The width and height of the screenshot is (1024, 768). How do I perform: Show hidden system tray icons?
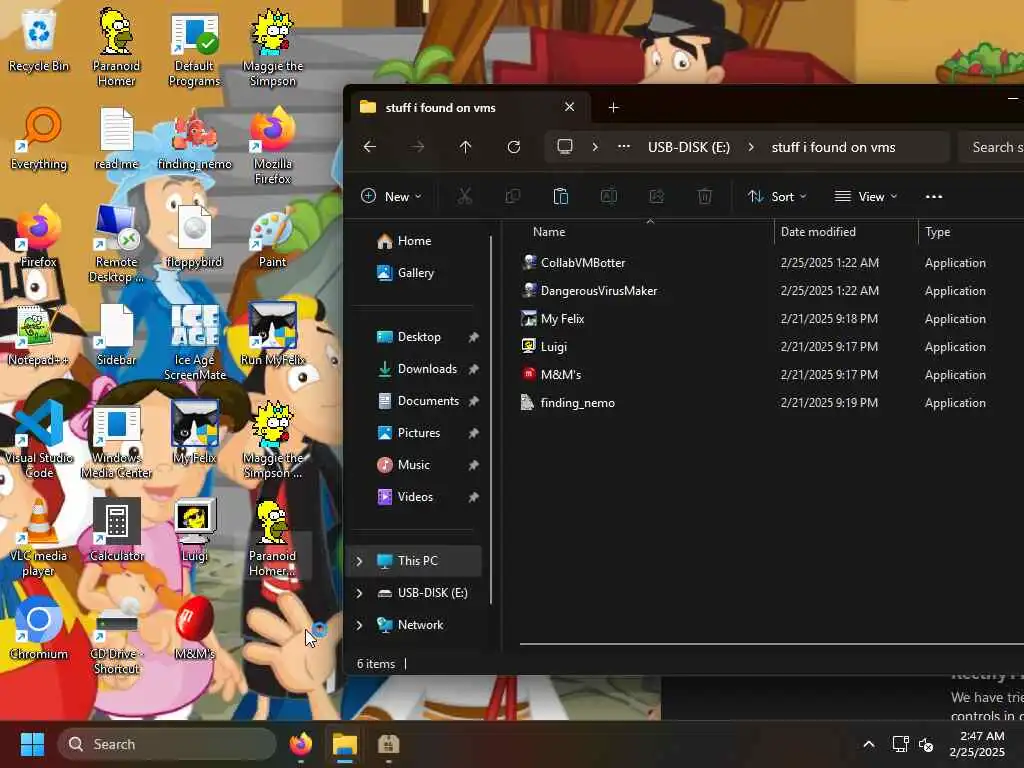(869, 744)
